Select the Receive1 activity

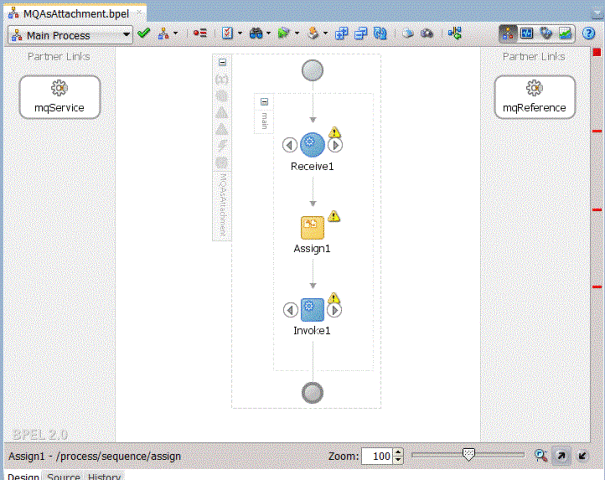pyautogui.click(x=312, y=145)
